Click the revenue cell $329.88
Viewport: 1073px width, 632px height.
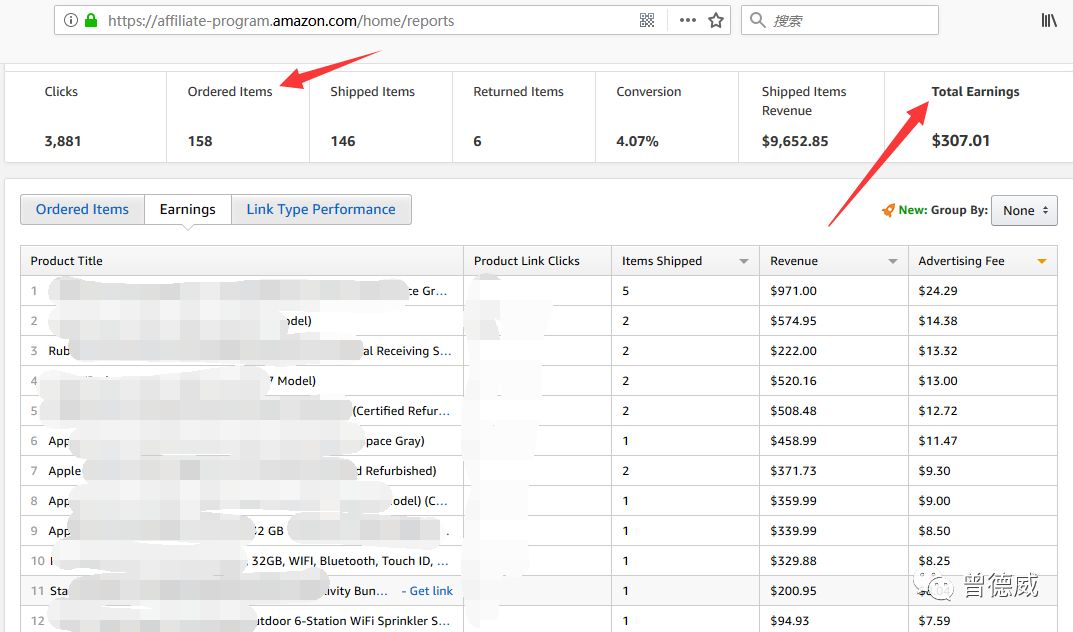(x=793, y=562)
